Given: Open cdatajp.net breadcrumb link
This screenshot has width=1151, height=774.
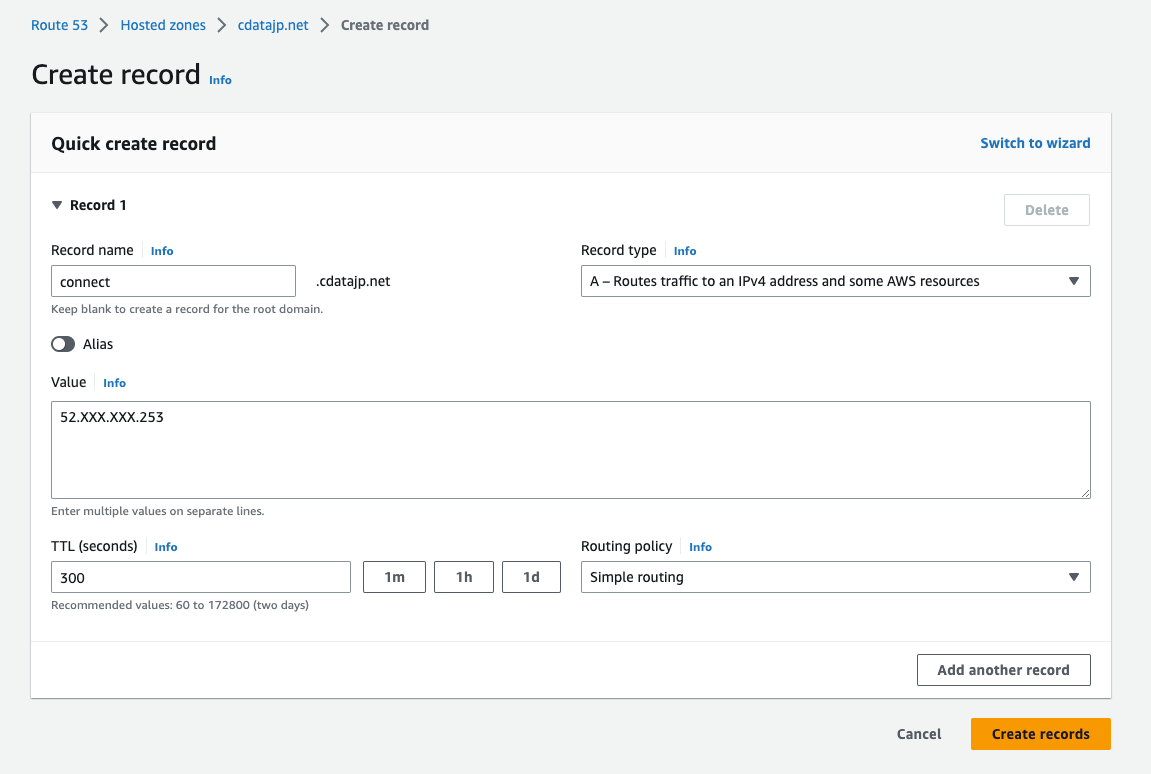Looking at the screenshot, I should coord(273,25).
